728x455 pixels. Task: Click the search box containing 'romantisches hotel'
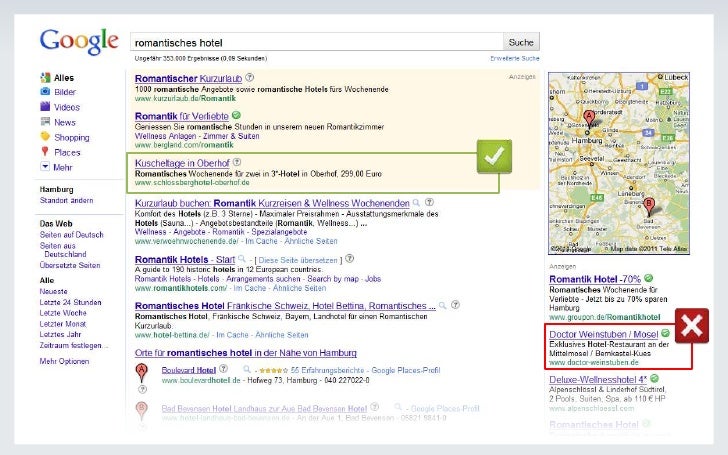click(317, 42)
